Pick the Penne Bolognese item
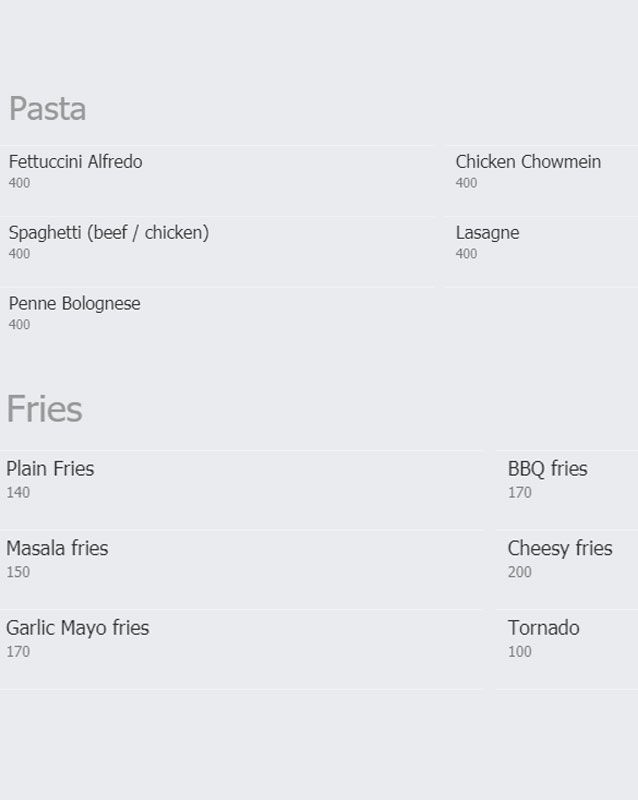Viewport: 638px width, 800px height. click(74, 304)
